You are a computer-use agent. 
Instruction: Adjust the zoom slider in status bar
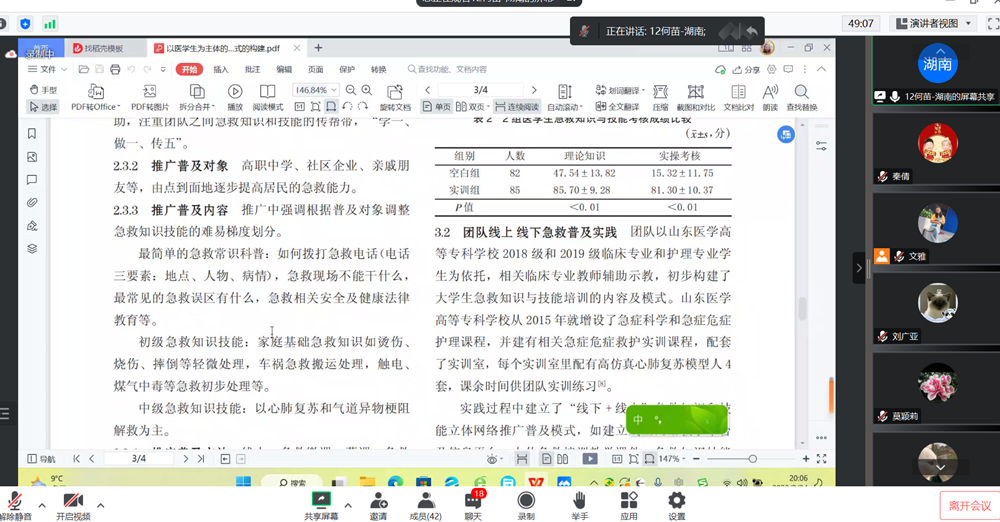752,459
